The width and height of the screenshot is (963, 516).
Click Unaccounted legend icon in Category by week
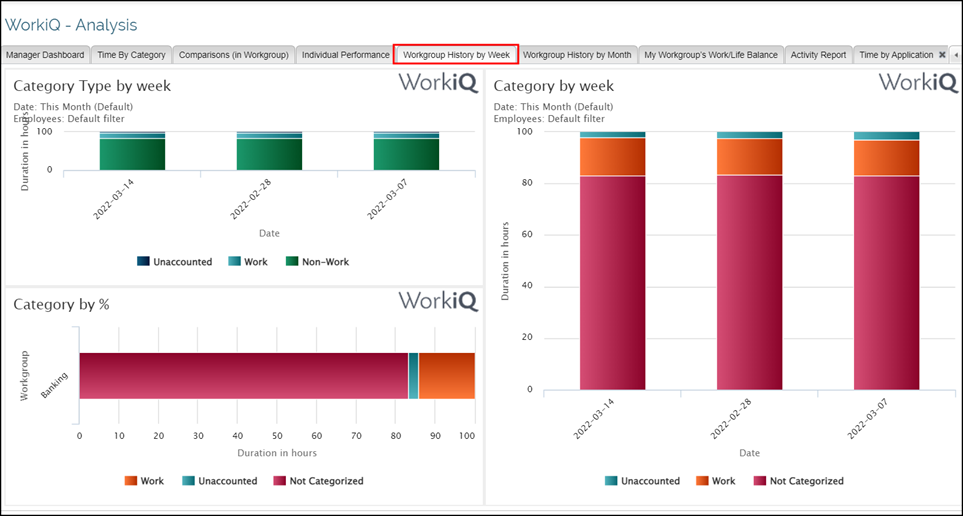point(611,481)
